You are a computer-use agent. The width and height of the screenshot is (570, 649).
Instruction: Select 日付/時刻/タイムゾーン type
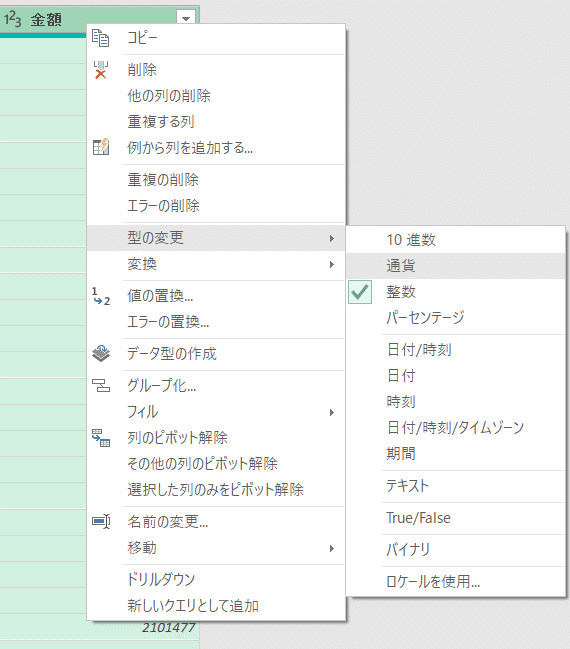click(456, 427)
